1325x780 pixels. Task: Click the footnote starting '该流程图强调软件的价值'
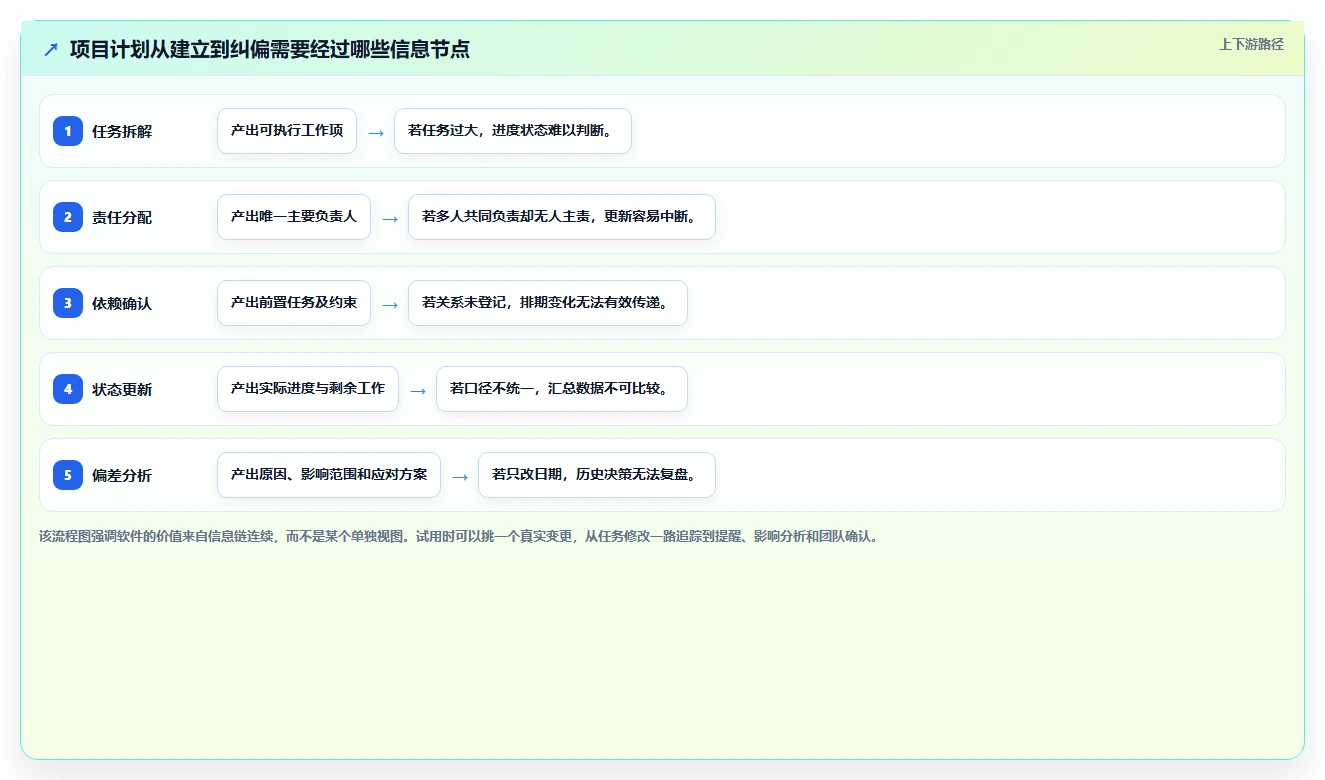pyautogui.click(x=459, y=536)
